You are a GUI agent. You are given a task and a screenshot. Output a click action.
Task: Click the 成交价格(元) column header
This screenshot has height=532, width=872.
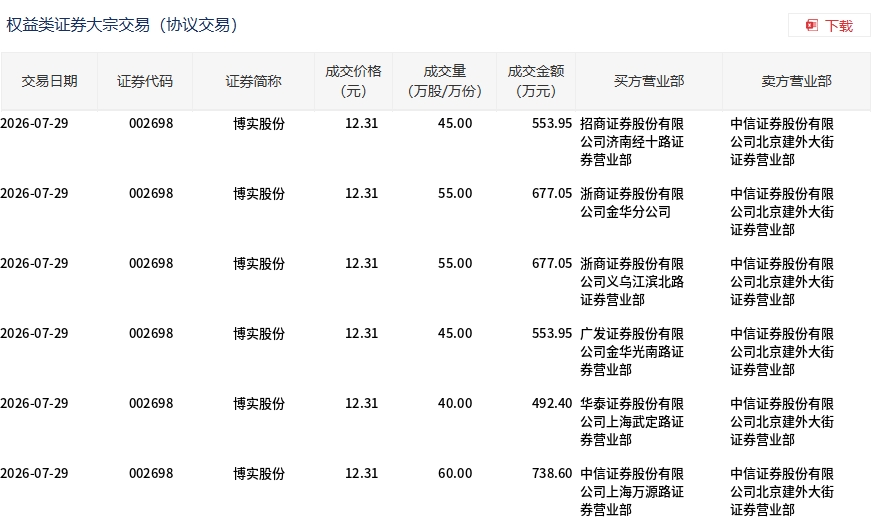(353, 81)
